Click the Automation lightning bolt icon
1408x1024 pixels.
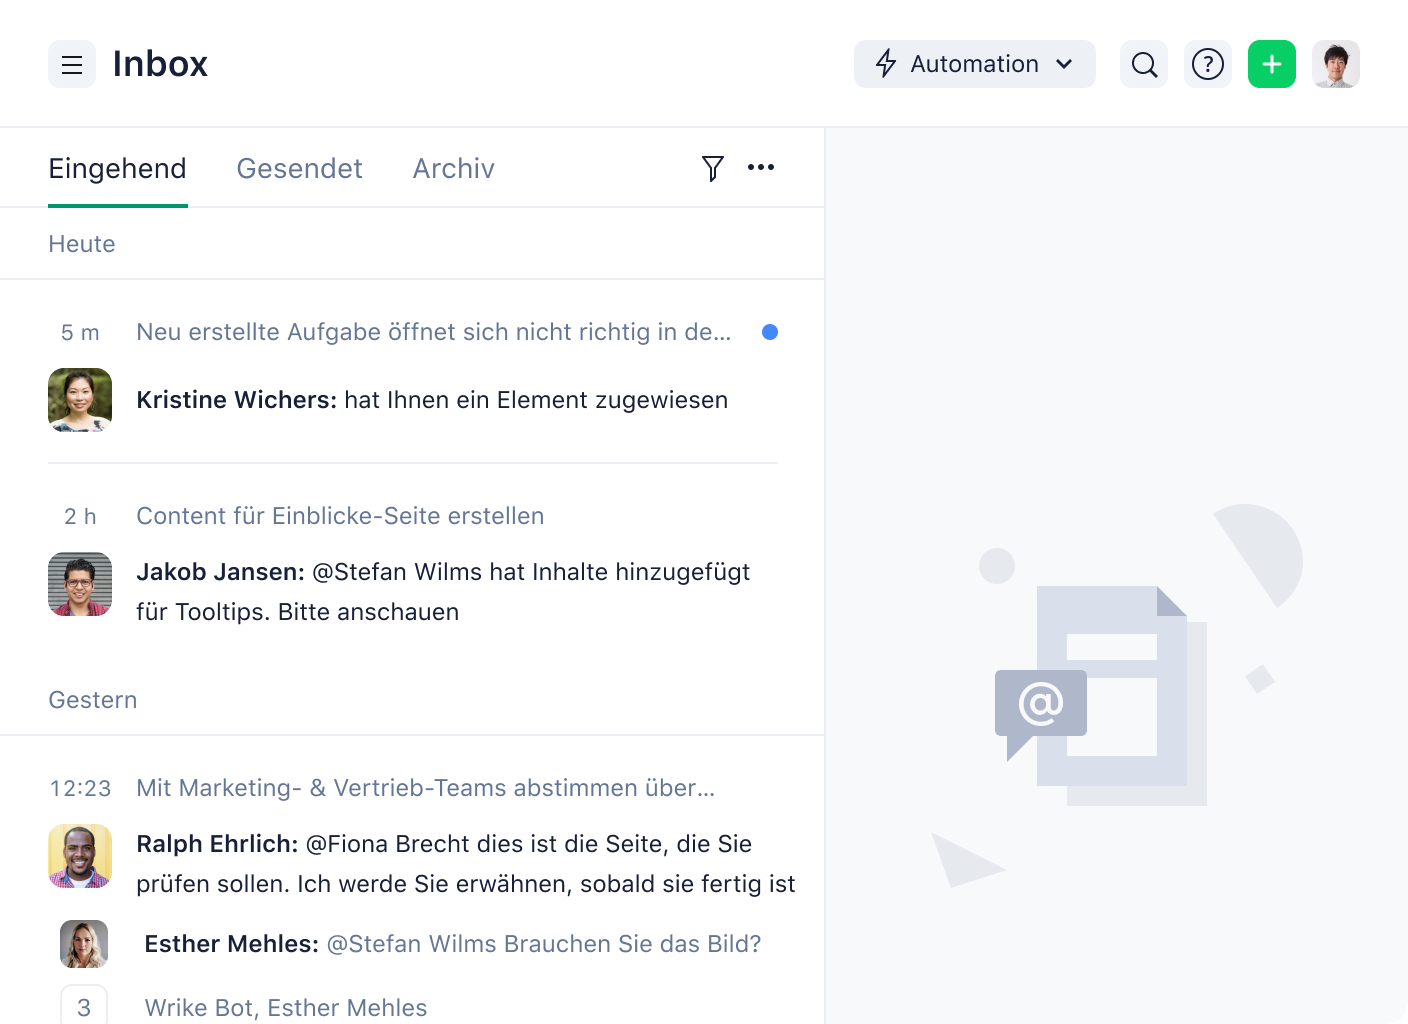click(886, 64)
